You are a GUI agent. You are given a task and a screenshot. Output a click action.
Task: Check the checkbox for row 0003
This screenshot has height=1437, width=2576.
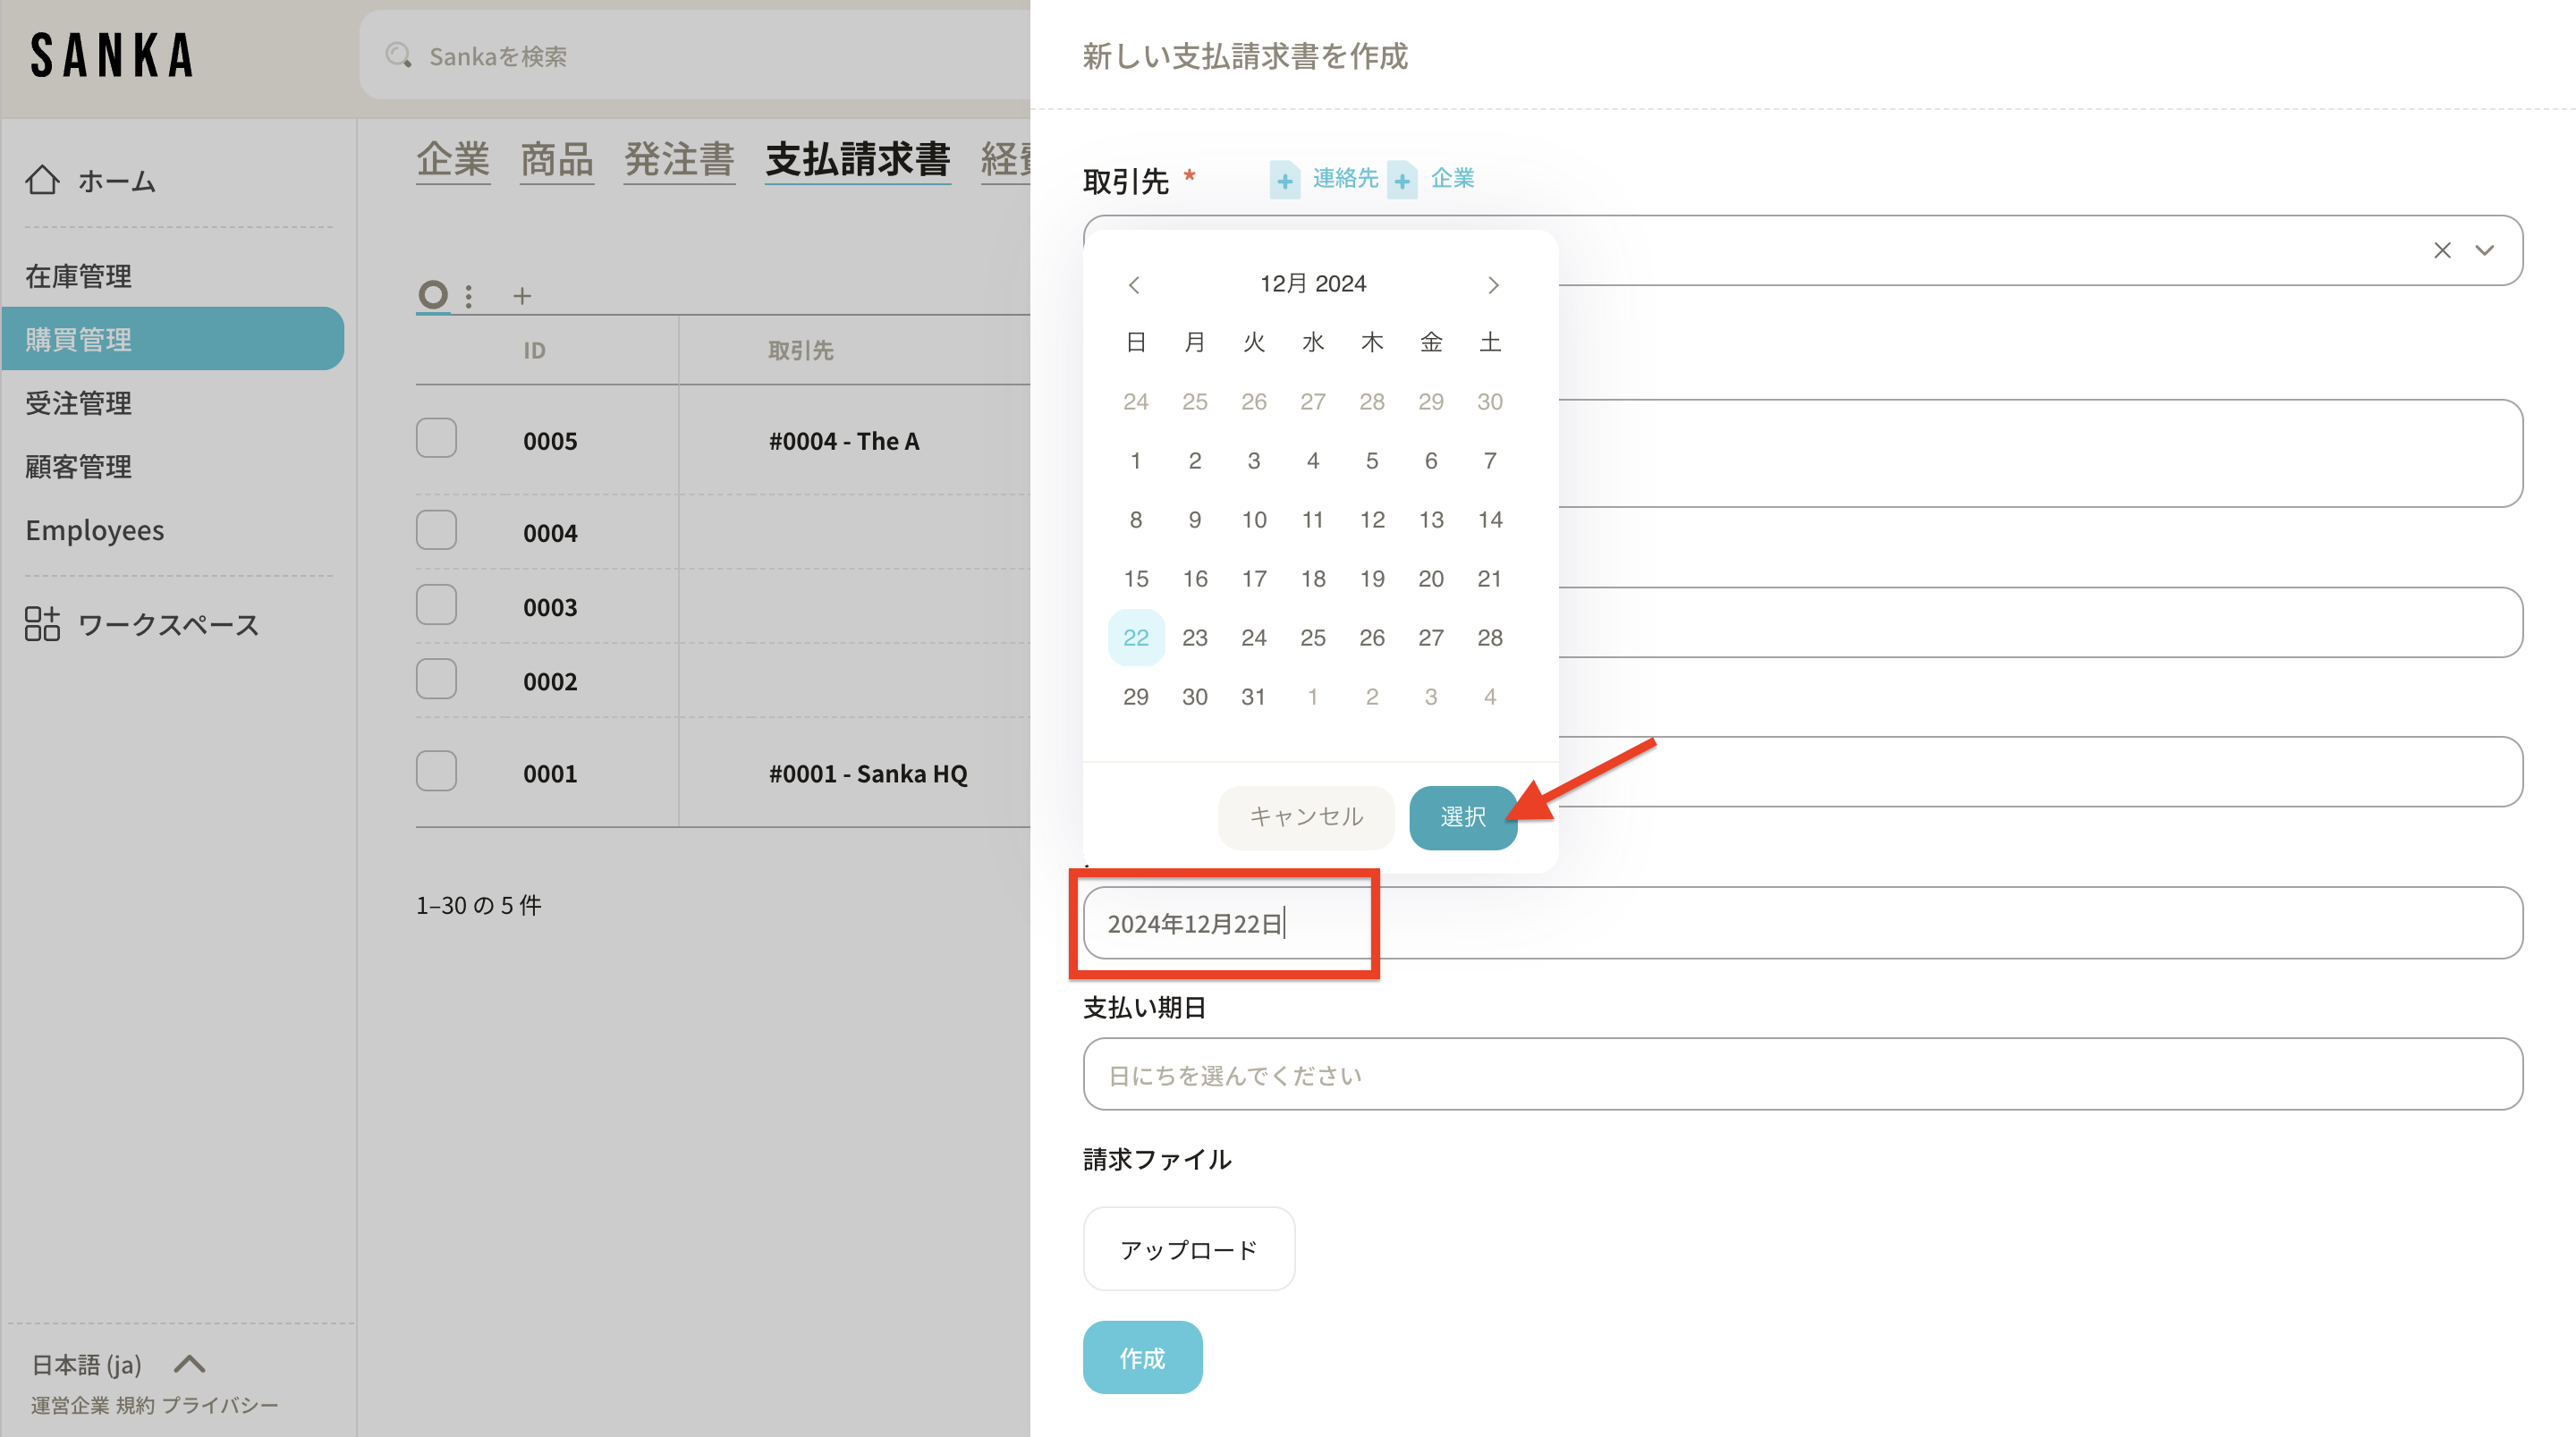pos(436,605)
